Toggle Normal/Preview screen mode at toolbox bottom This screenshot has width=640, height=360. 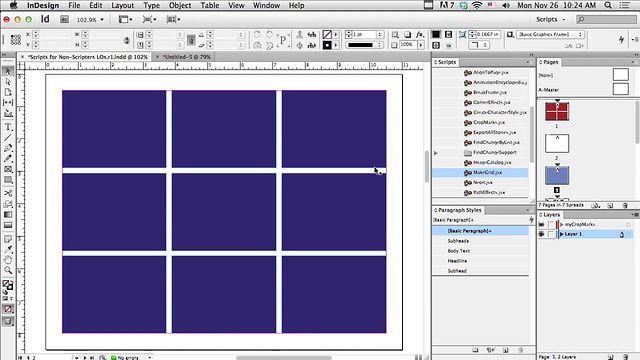[x=8, y=321]
